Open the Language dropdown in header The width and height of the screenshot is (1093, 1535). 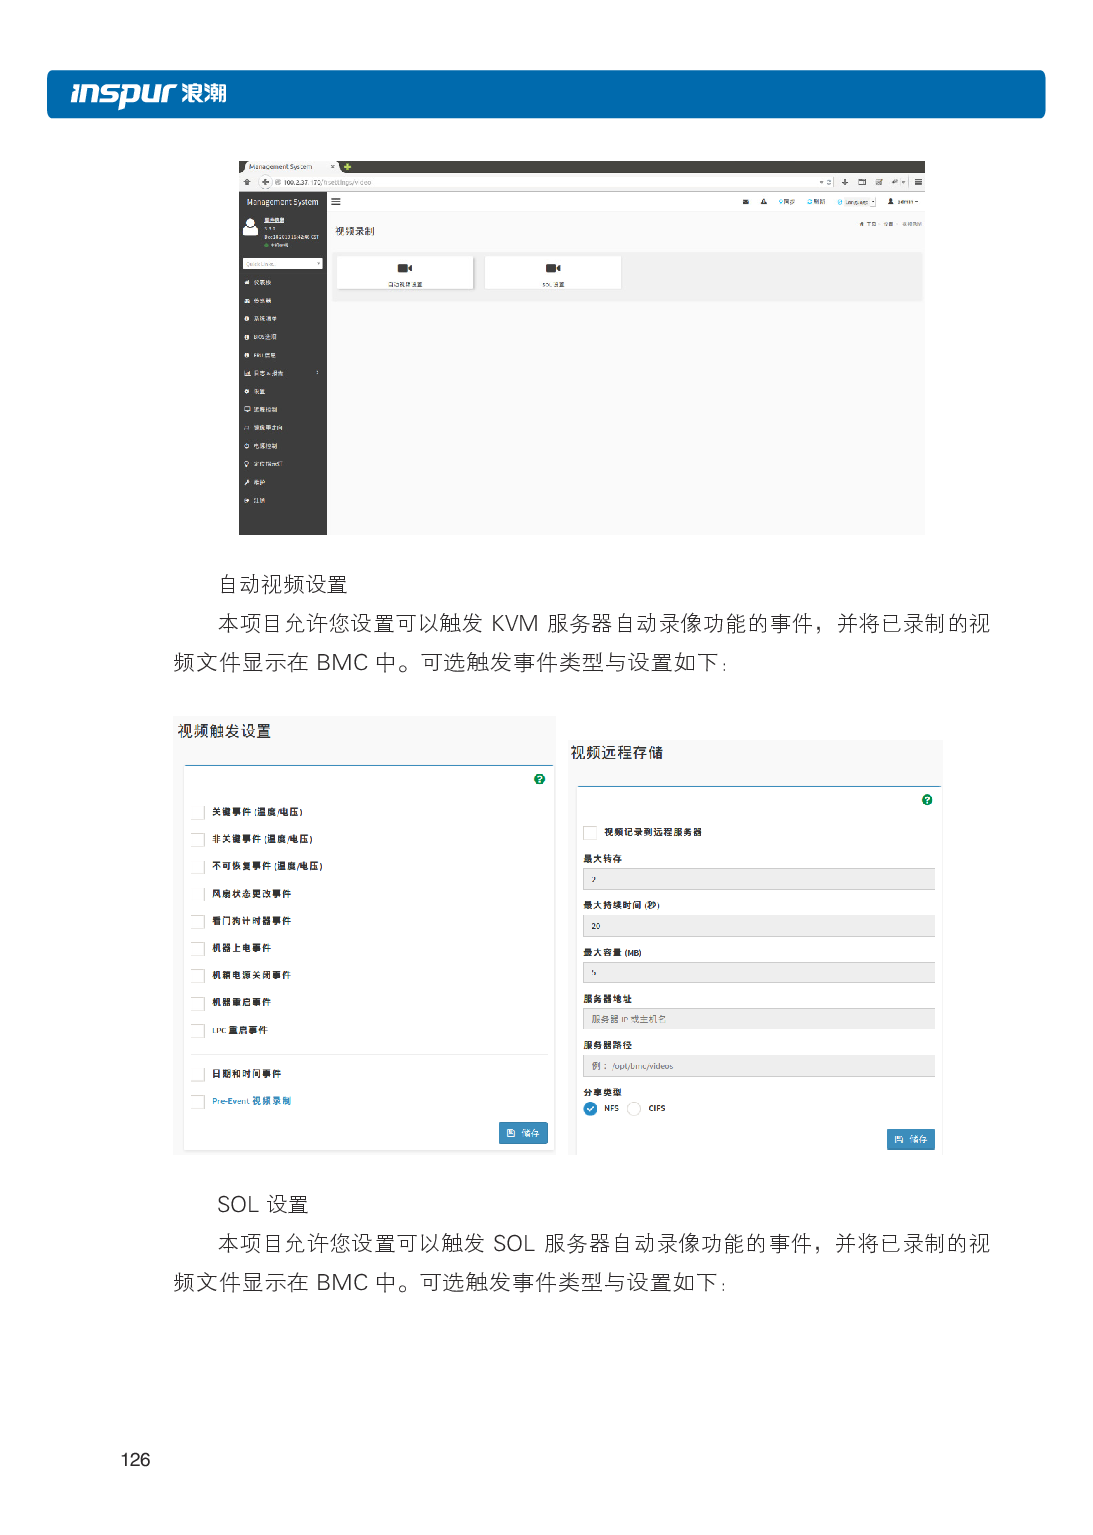[856, 202]
